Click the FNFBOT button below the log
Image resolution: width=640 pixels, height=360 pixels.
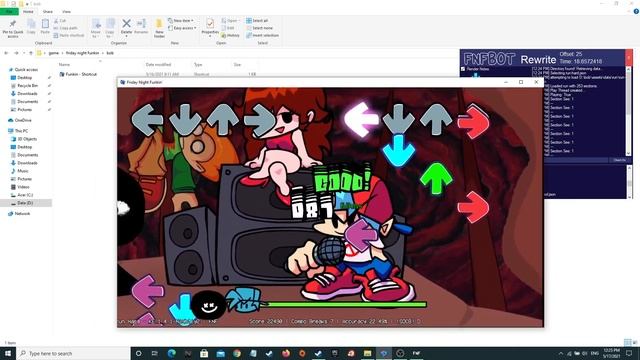(x=619, y=160)
